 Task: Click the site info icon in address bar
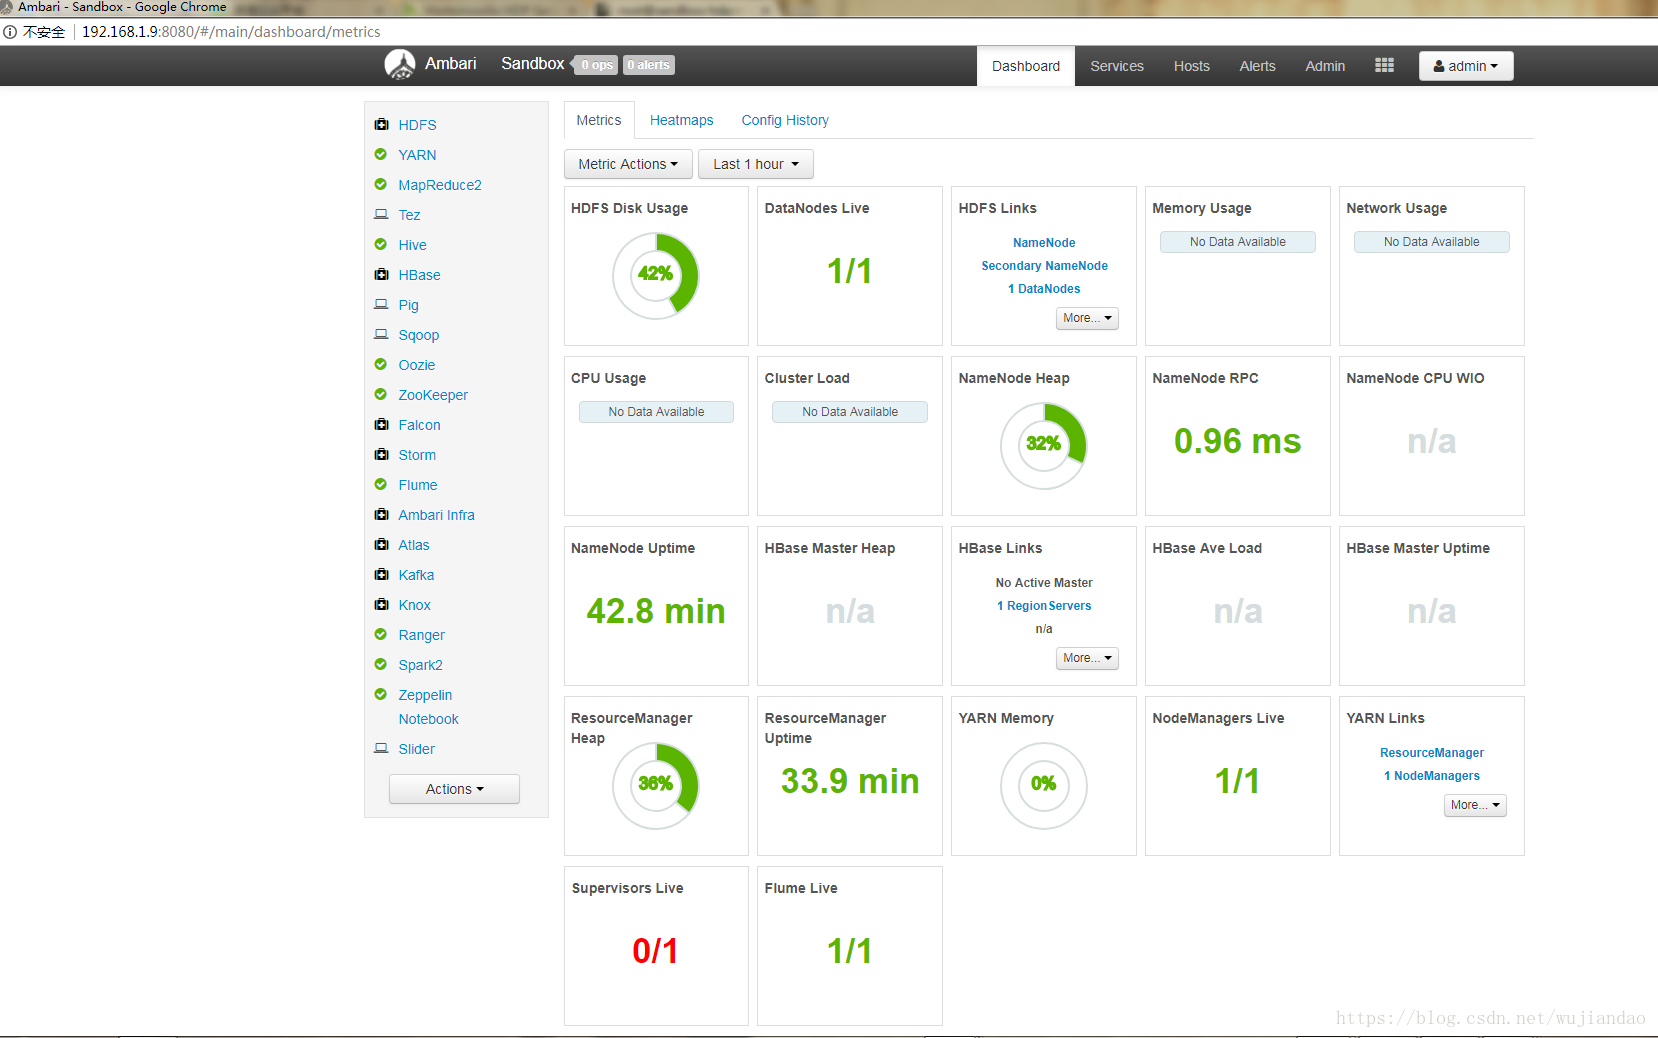(x=10, y=32)
